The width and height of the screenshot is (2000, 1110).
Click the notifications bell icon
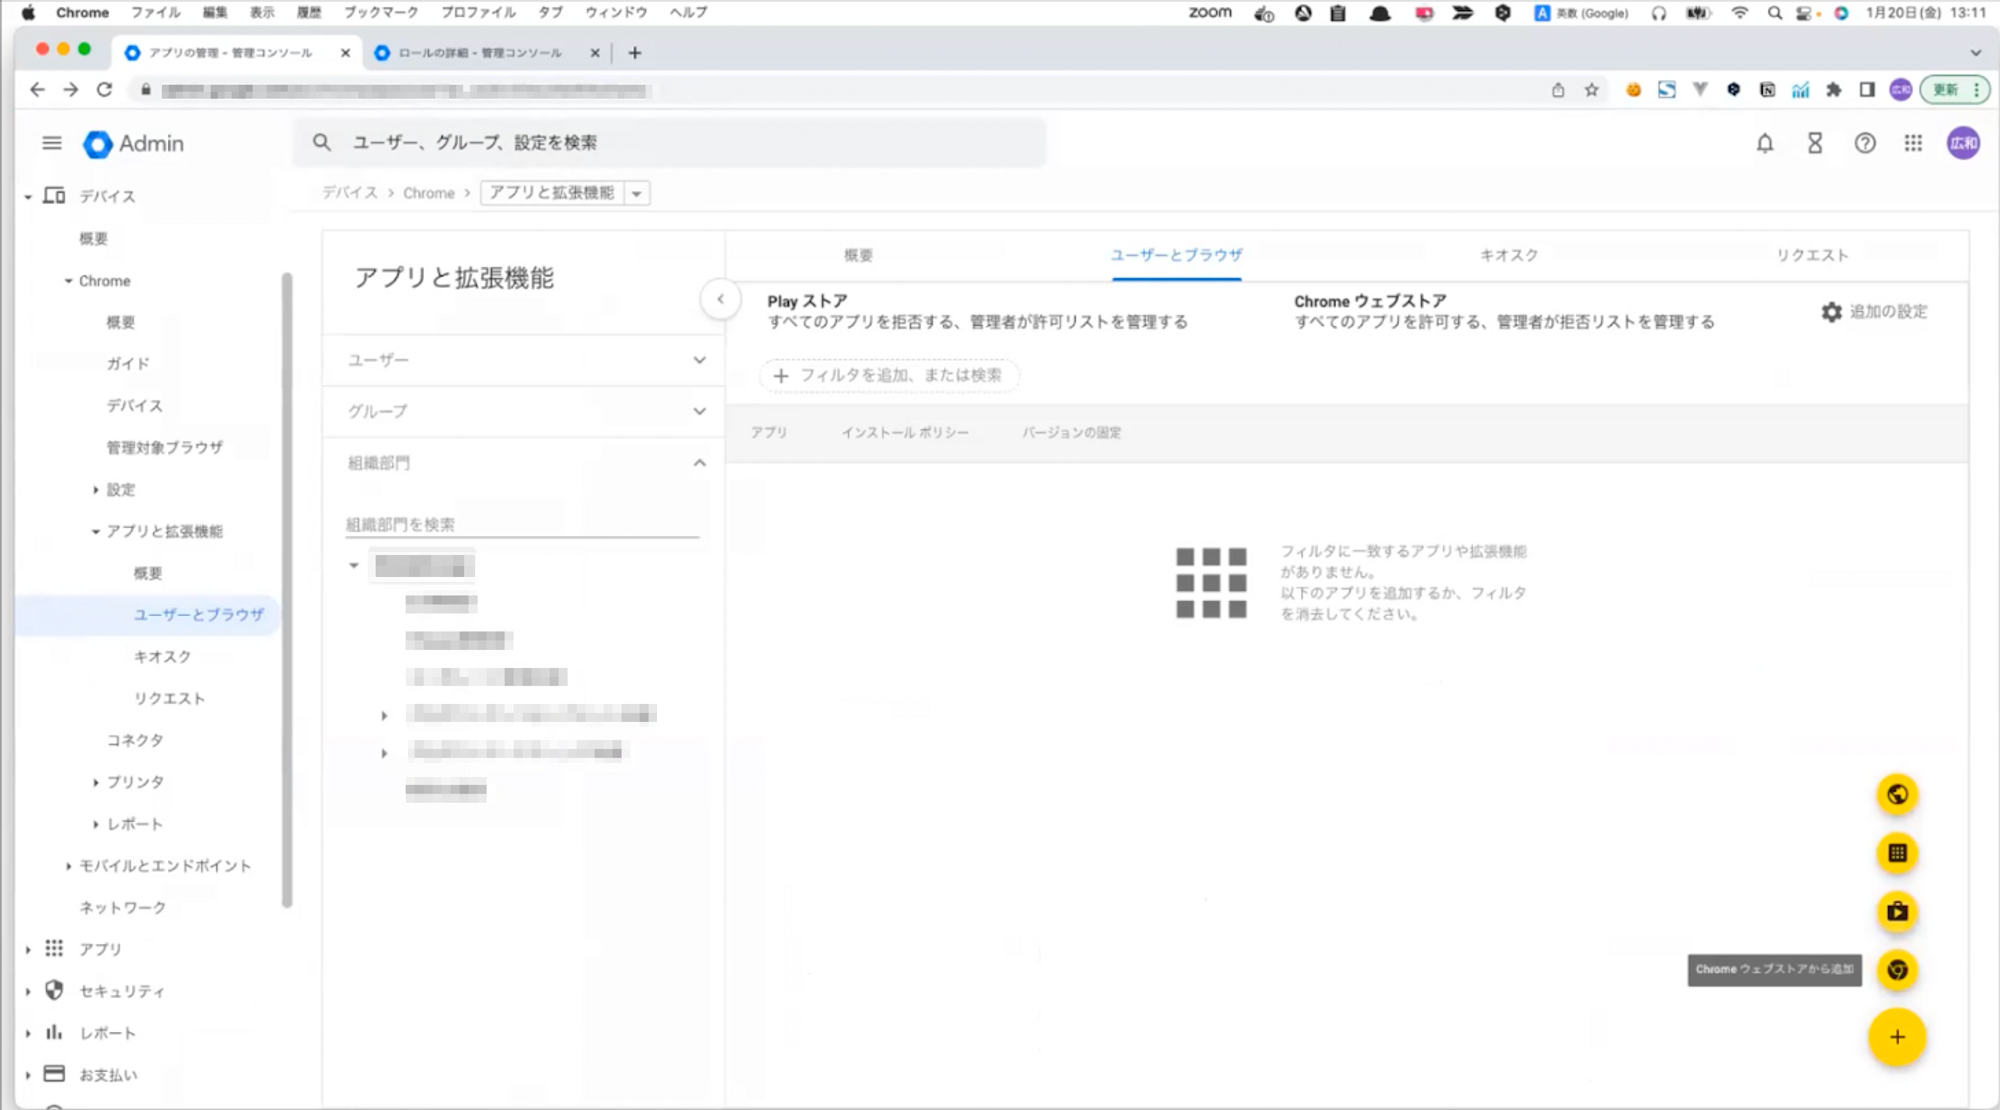point(1765,143)
